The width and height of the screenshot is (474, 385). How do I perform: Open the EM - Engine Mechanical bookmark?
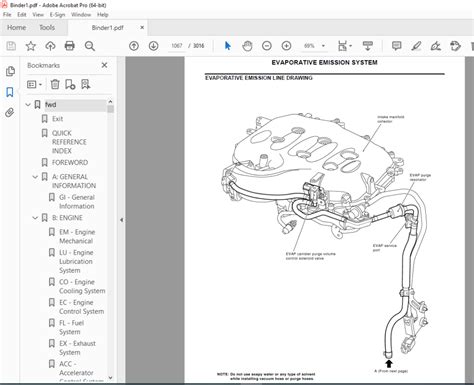click(77, 236)
